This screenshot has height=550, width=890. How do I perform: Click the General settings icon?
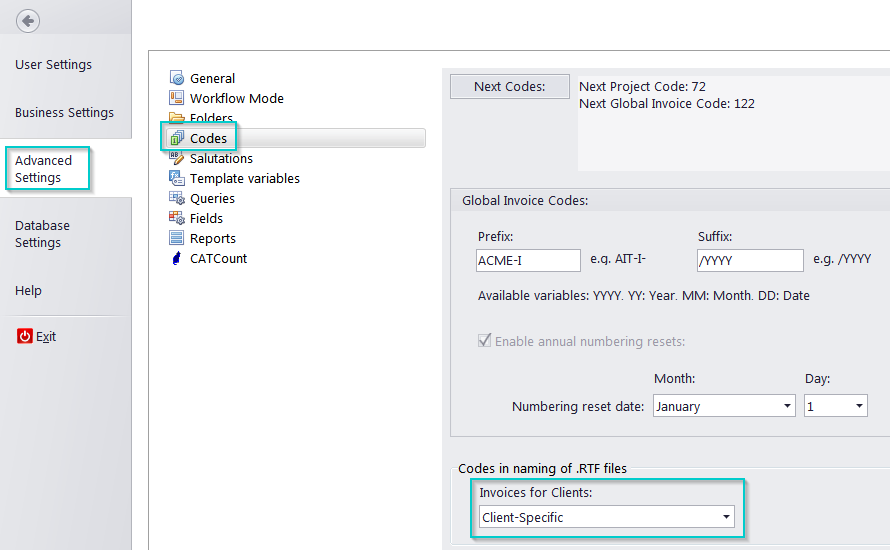(x=177, y=78)
